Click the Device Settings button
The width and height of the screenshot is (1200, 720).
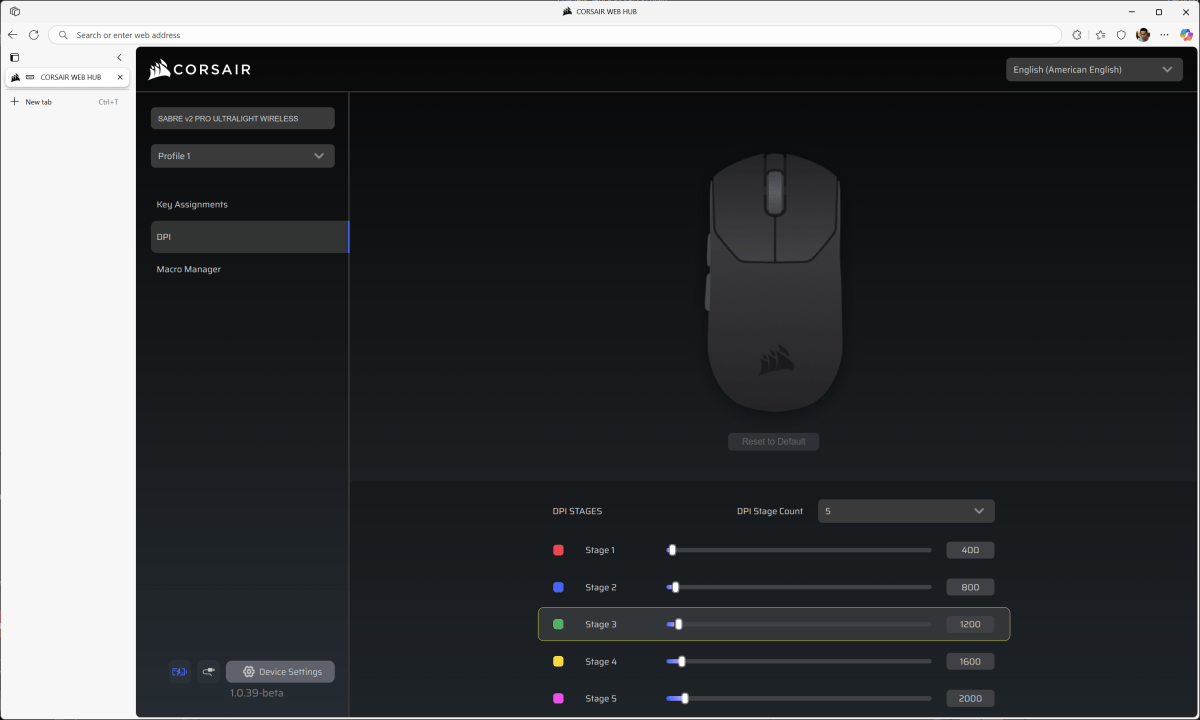280,672
